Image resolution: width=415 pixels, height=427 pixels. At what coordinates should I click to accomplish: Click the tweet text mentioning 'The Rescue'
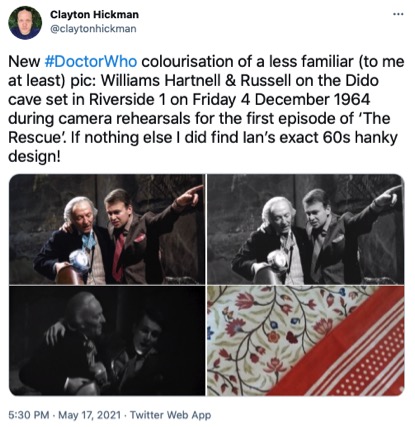coord(206,109)
